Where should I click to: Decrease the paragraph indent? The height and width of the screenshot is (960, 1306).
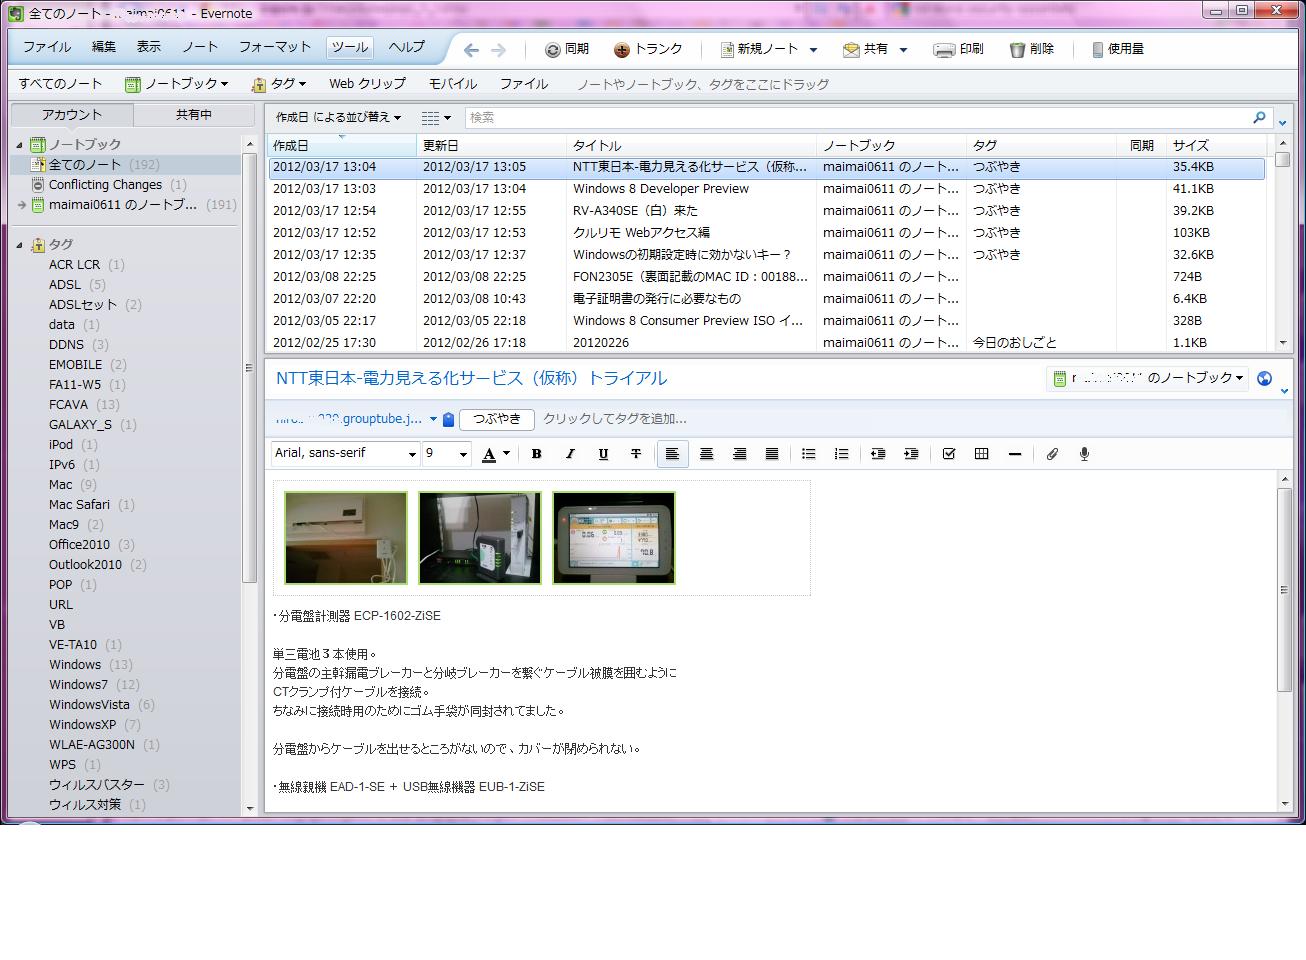[877, 454]
